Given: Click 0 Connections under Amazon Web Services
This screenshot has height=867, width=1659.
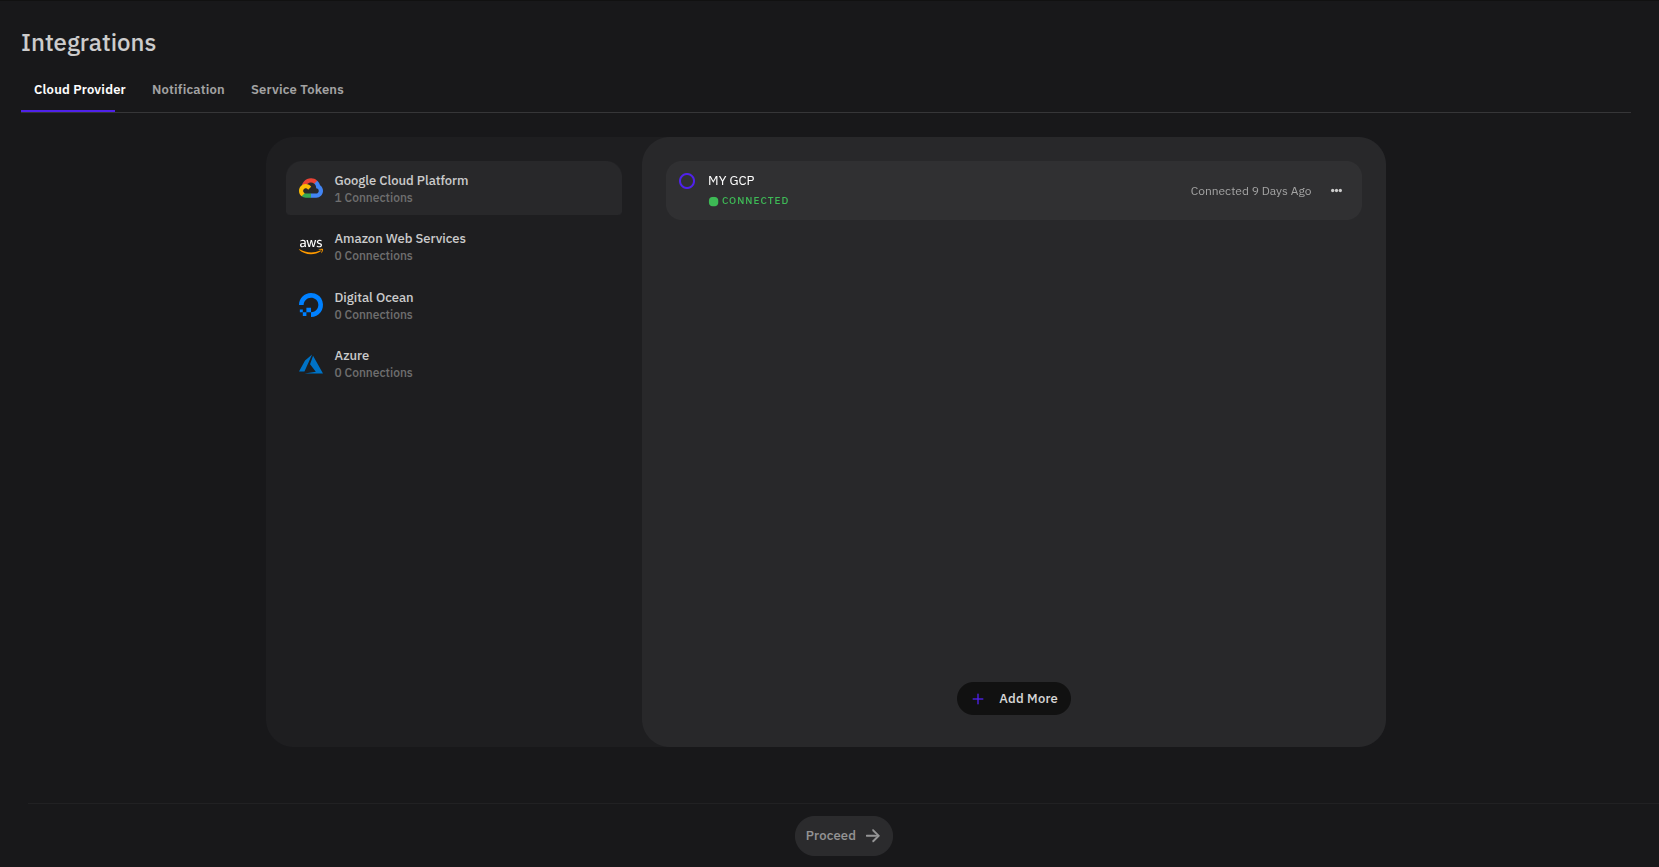Looking at the screenshot, I should pyautogui.click(x=373, y=256).
